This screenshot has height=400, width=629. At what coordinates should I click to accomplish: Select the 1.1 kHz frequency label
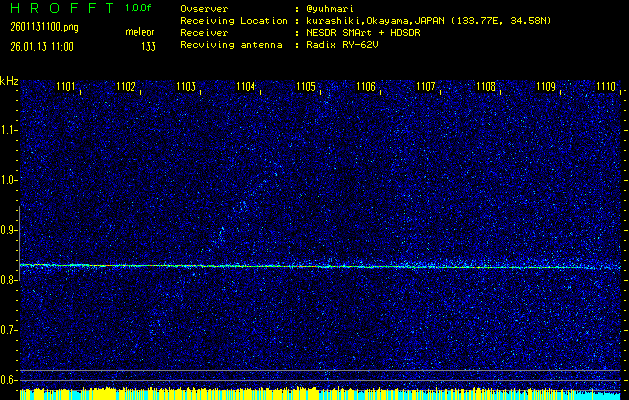point(9,130)
